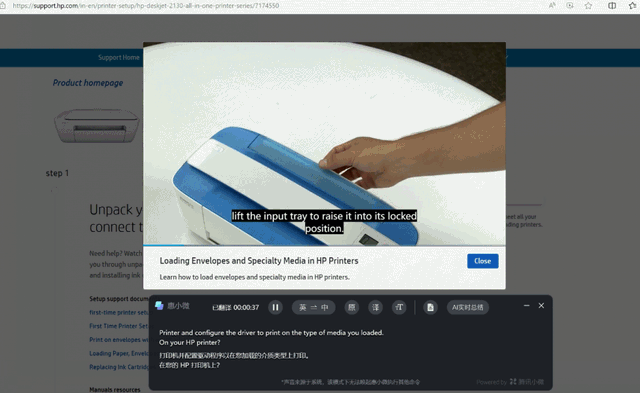Viewport: 640px width, 393px height.
Task: Click the site info lock icon left of the URL
Action: click(3, 6)
